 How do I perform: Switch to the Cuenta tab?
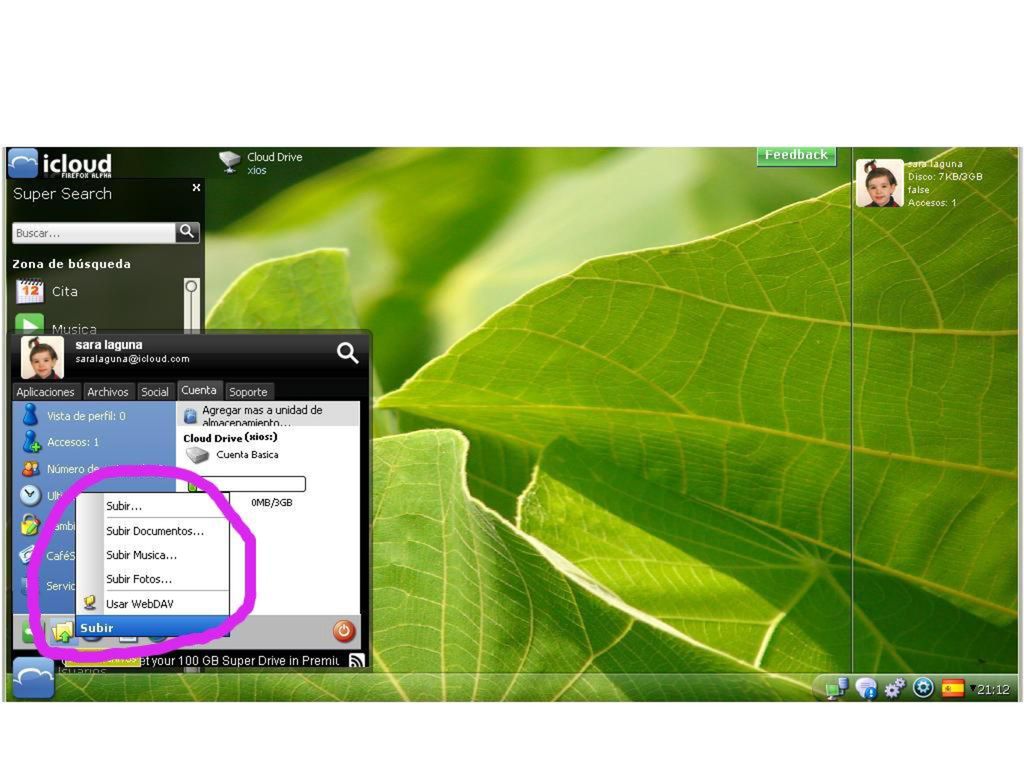click(199, 391)
